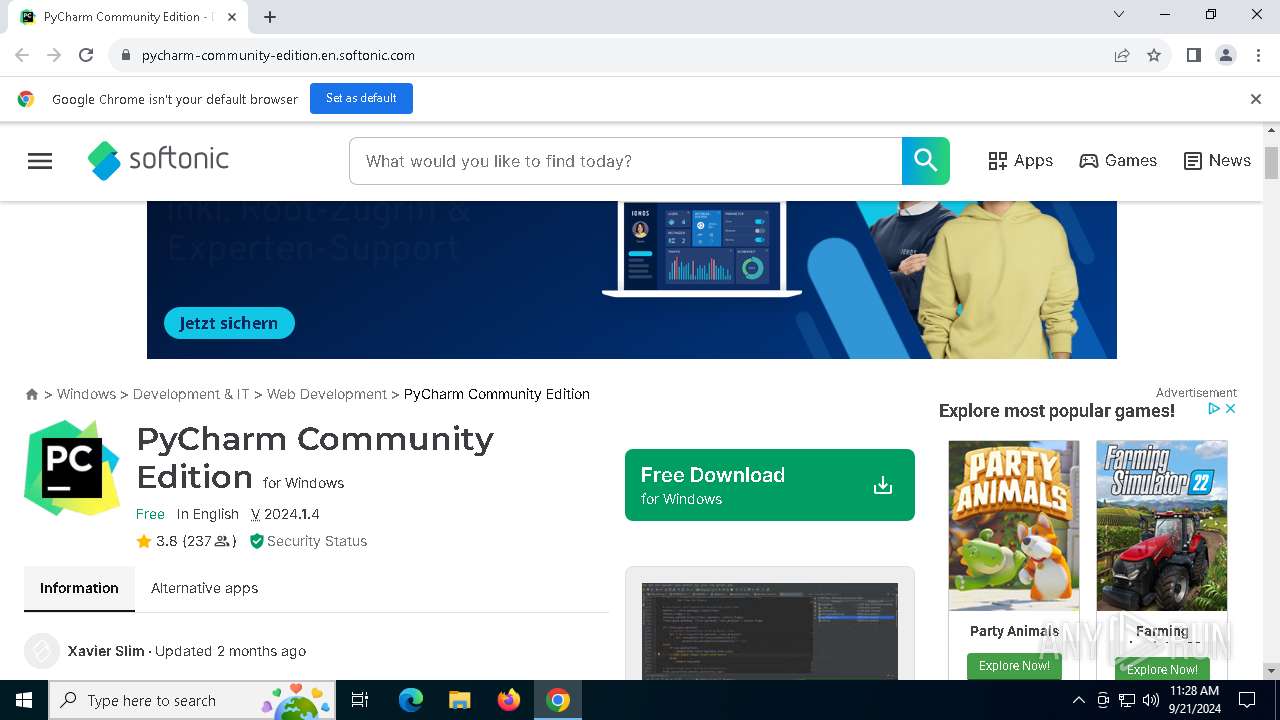Screen dimensions: 1280x720
Task: Open File Explorer from the taskbar
Action: (x=459, y=700)
